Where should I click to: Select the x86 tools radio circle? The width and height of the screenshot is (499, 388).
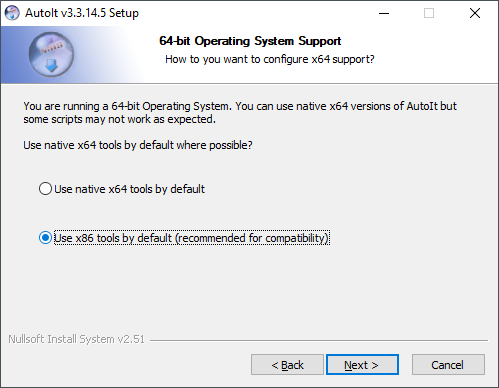click(45, 238)
